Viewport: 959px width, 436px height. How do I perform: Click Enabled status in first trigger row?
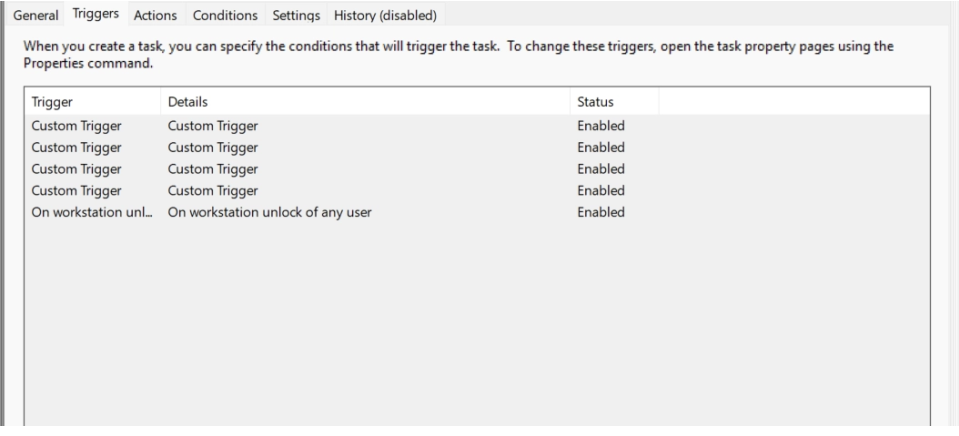(601, 125)
